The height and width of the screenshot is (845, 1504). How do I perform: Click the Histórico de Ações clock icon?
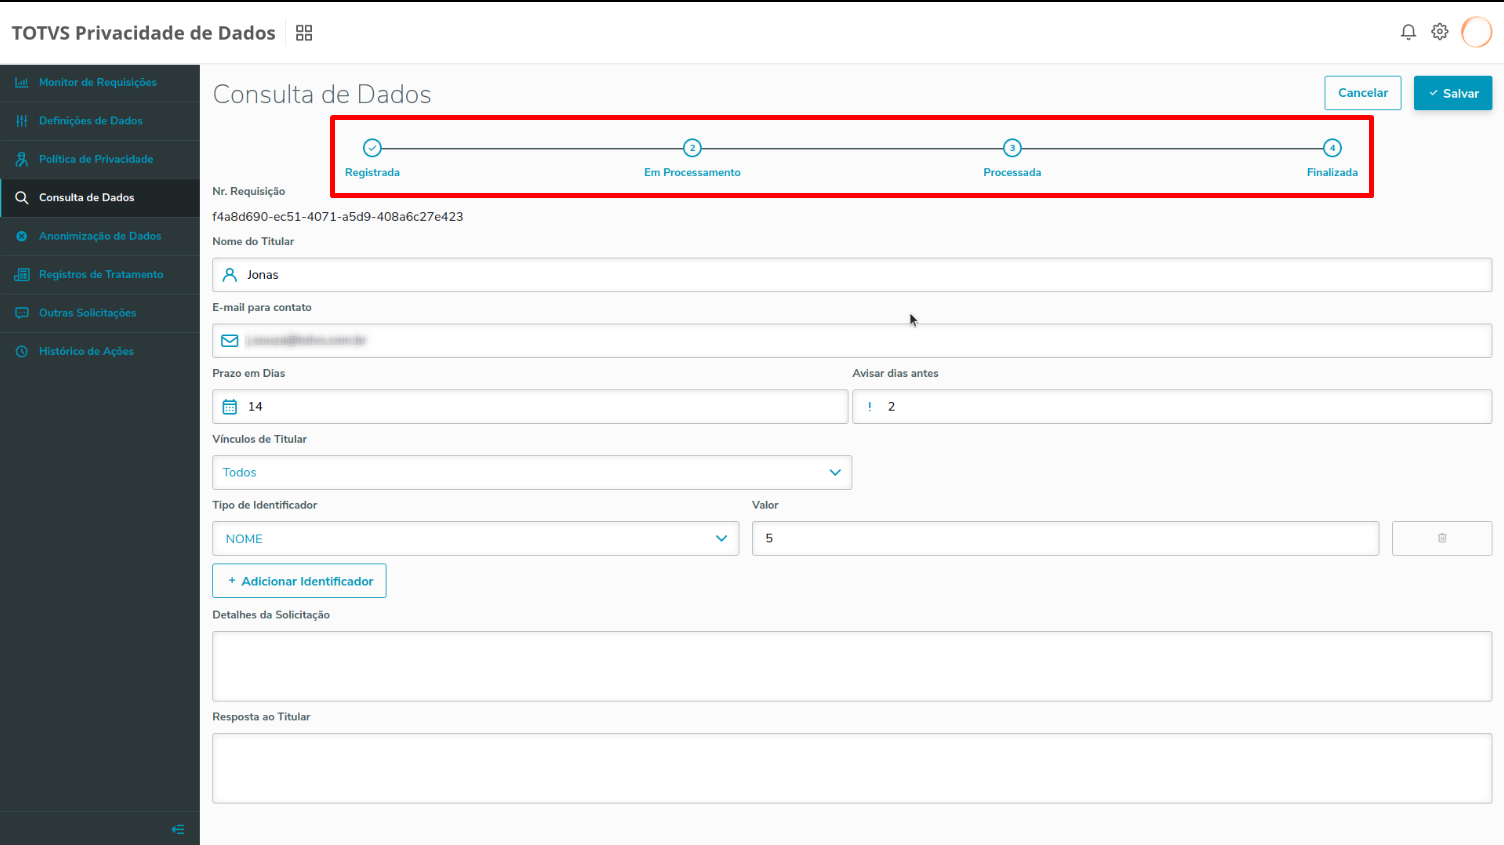21,351
